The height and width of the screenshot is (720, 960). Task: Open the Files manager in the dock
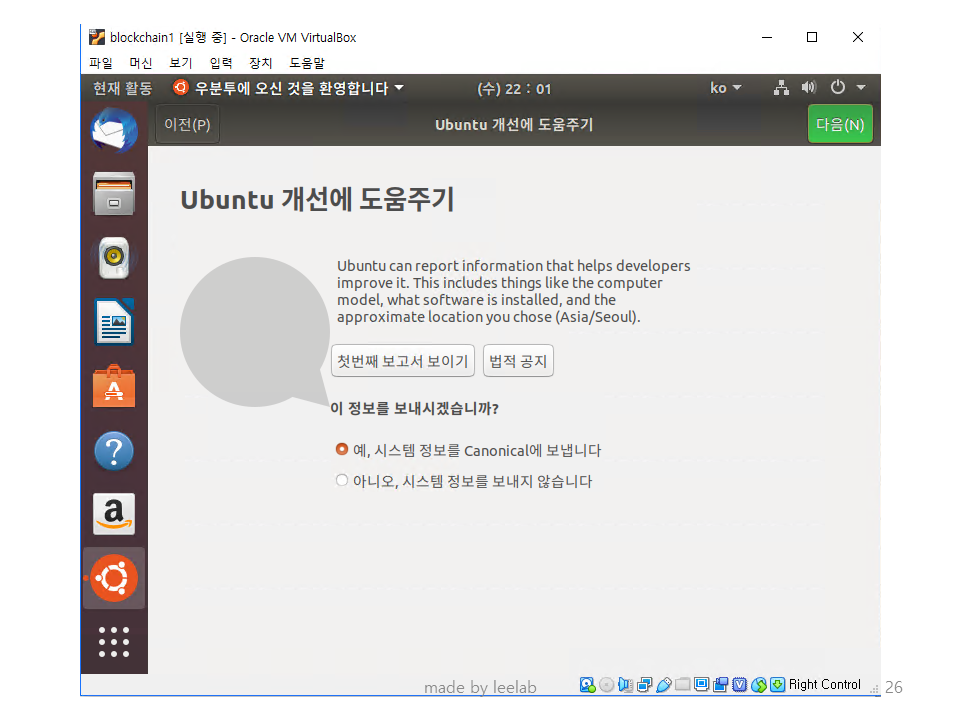(114, 193)
